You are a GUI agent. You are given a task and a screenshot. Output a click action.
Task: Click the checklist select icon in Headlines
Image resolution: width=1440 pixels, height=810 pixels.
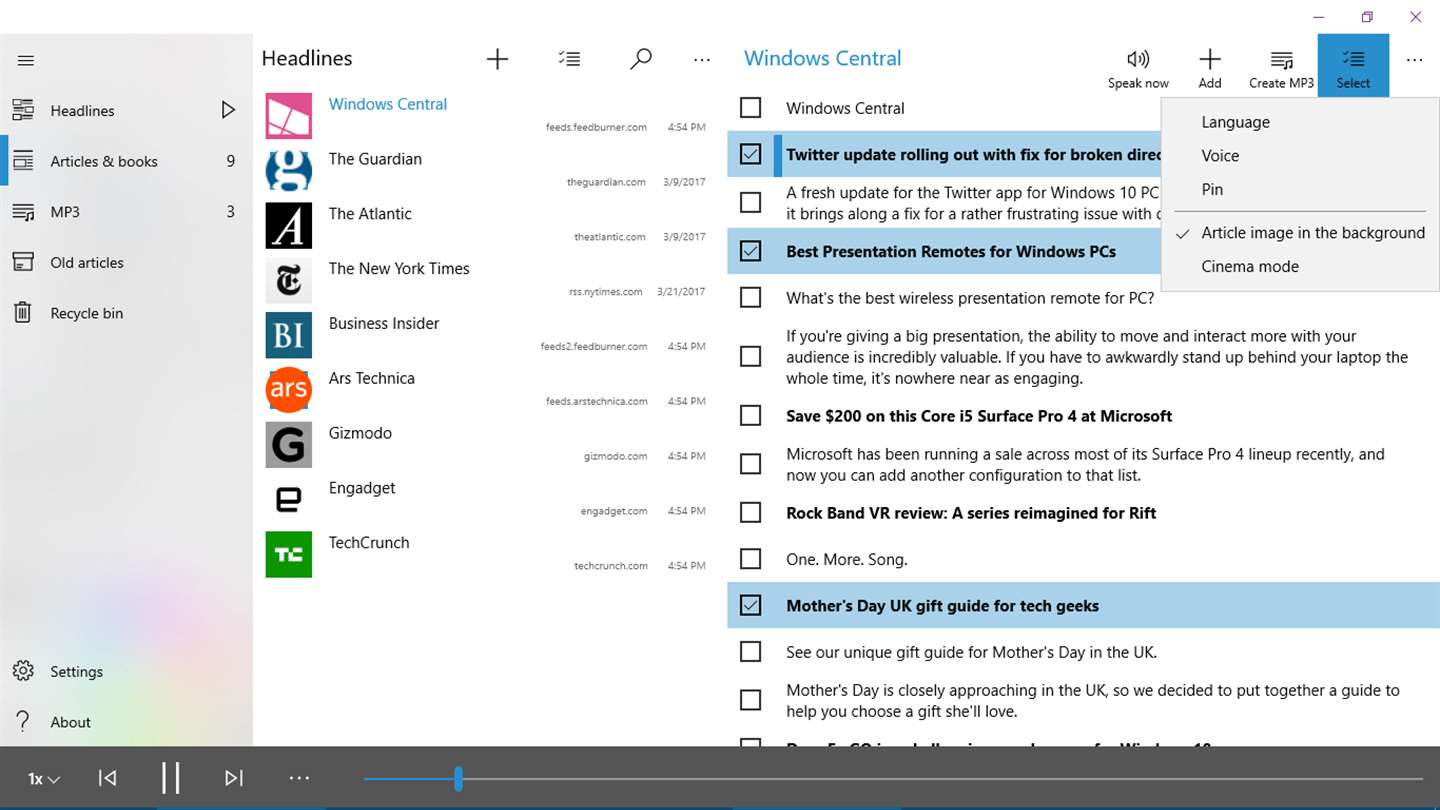[x=569, y=59]
